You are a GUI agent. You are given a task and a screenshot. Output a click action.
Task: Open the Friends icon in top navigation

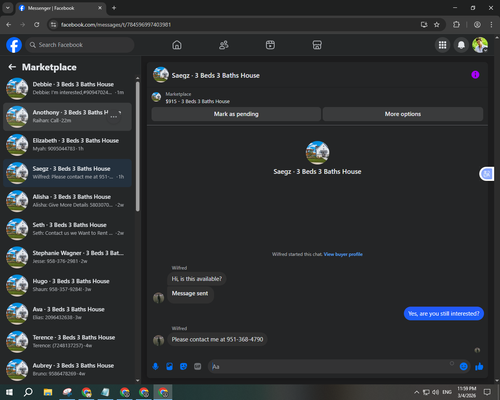point(224,45)
